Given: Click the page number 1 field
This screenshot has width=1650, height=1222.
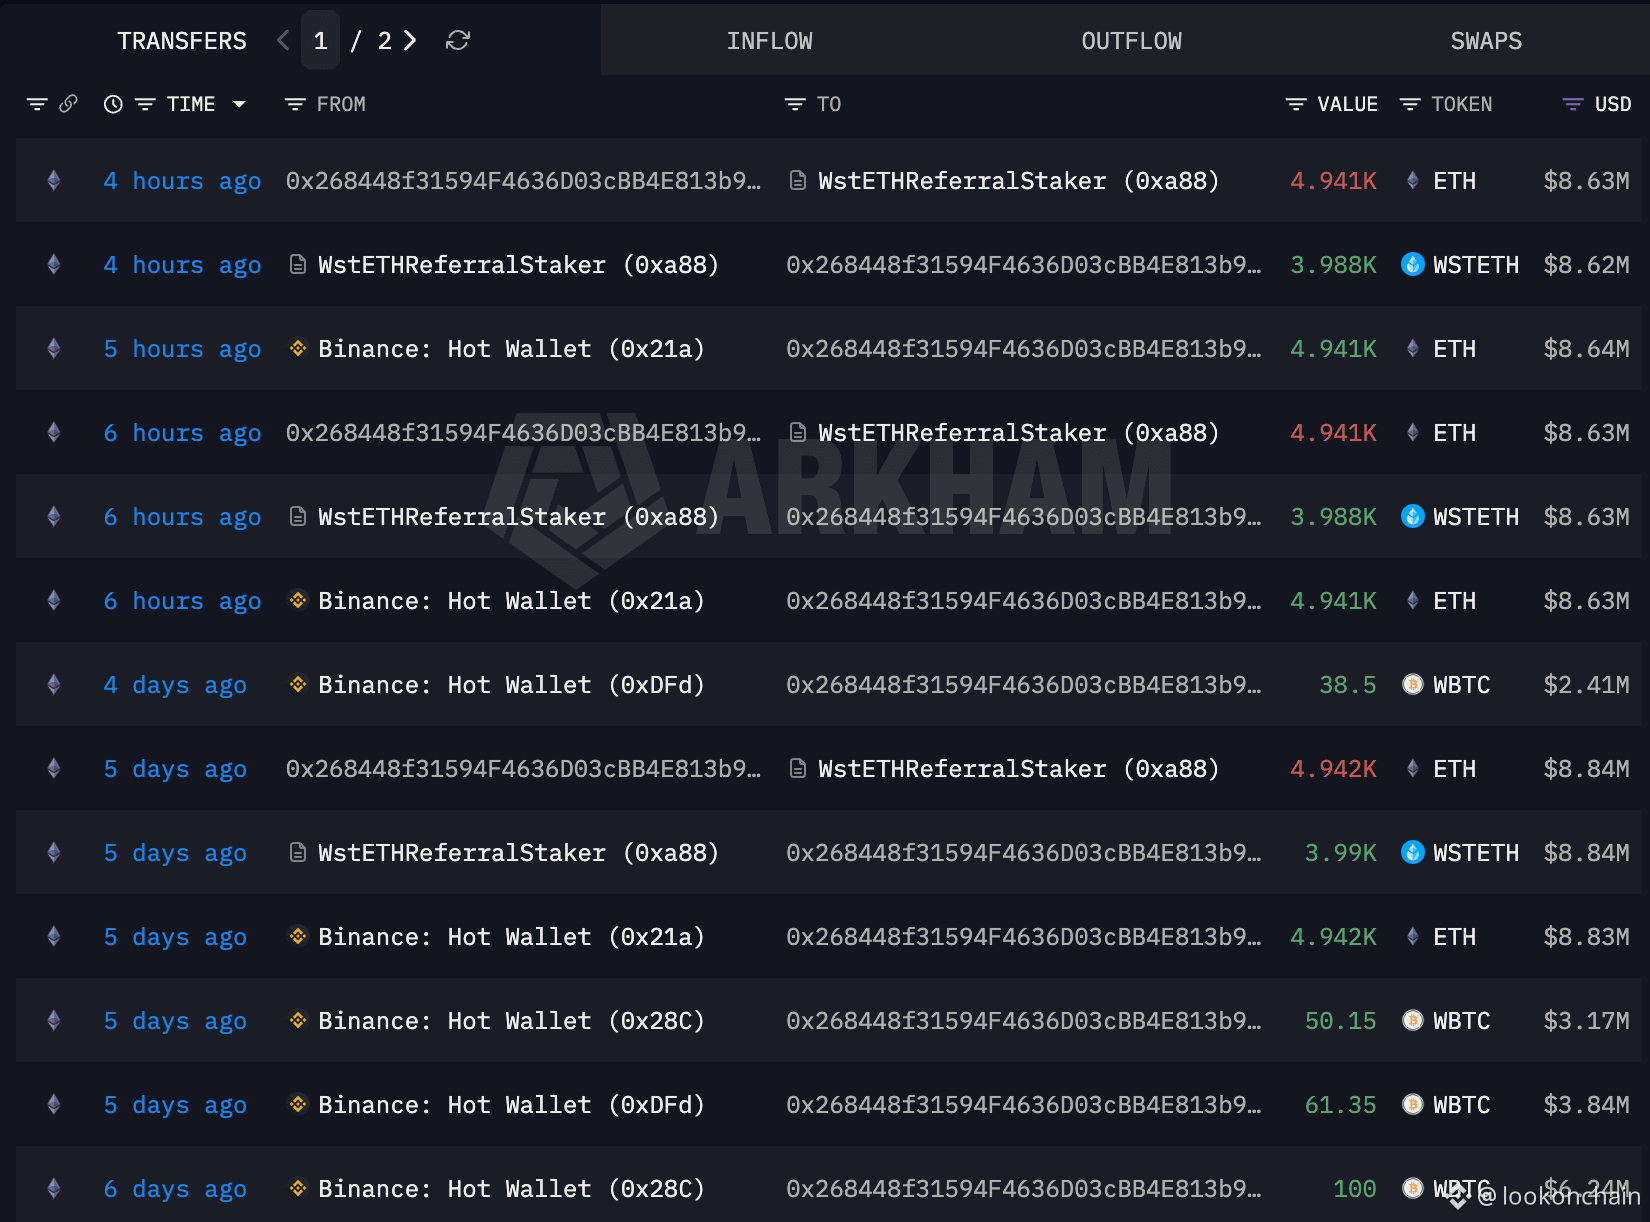Looking at the screenshot, I should 320,40.
